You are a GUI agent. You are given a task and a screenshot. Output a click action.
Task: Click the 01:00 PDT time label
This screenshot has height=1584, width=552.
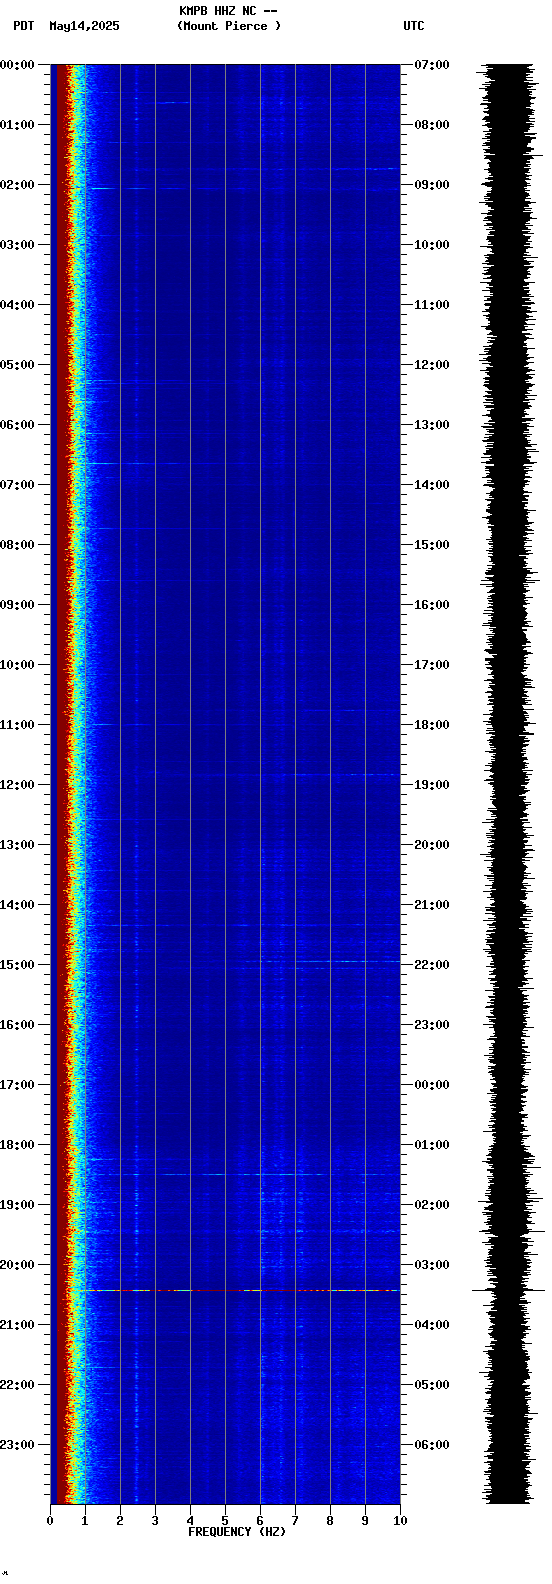(17, 125)
